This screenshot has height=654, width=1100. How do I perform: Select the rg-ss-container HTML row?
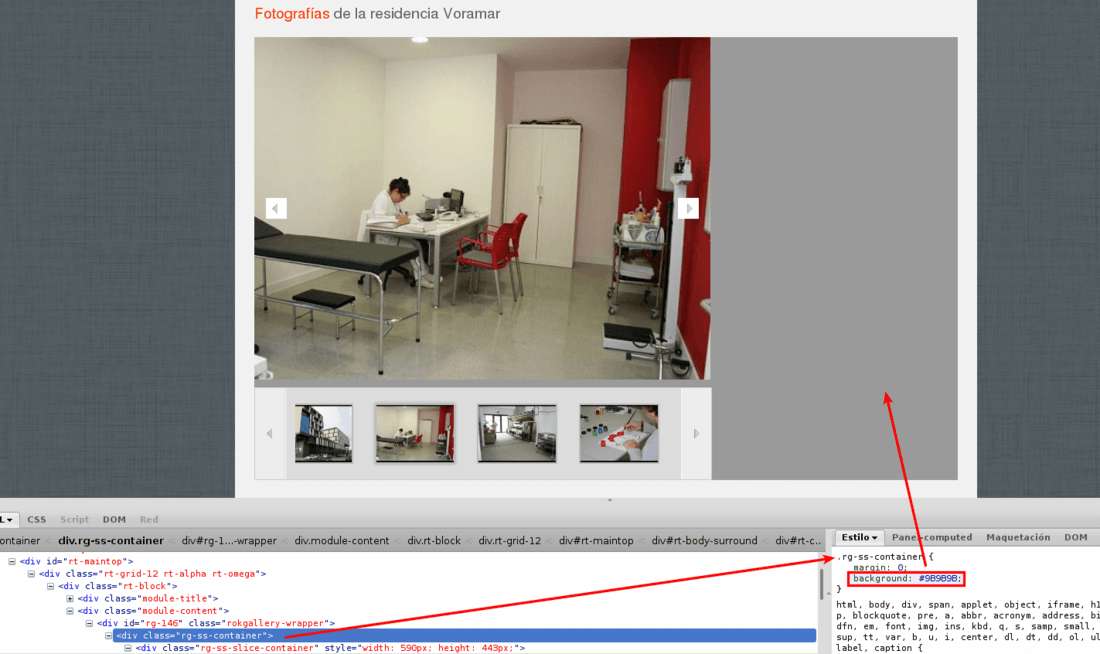(464, 636)
